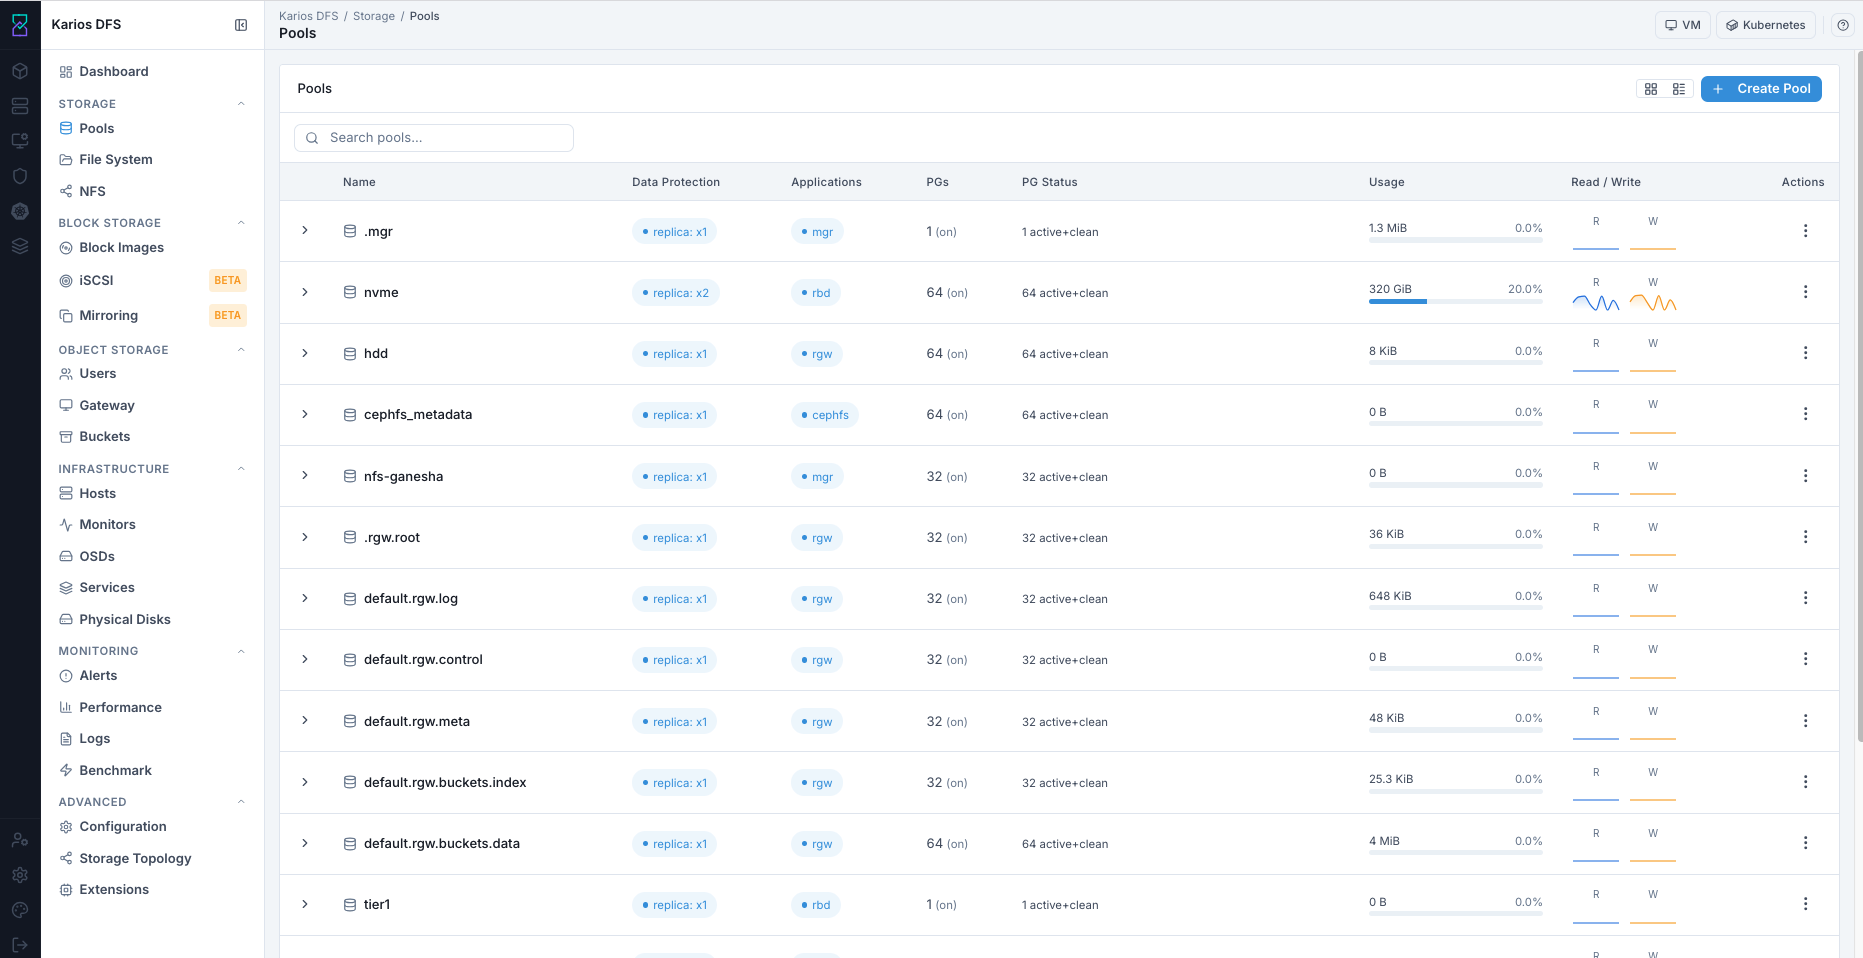Open settings gear in left rail
The image size is (1863, 958).
[20, 875]
